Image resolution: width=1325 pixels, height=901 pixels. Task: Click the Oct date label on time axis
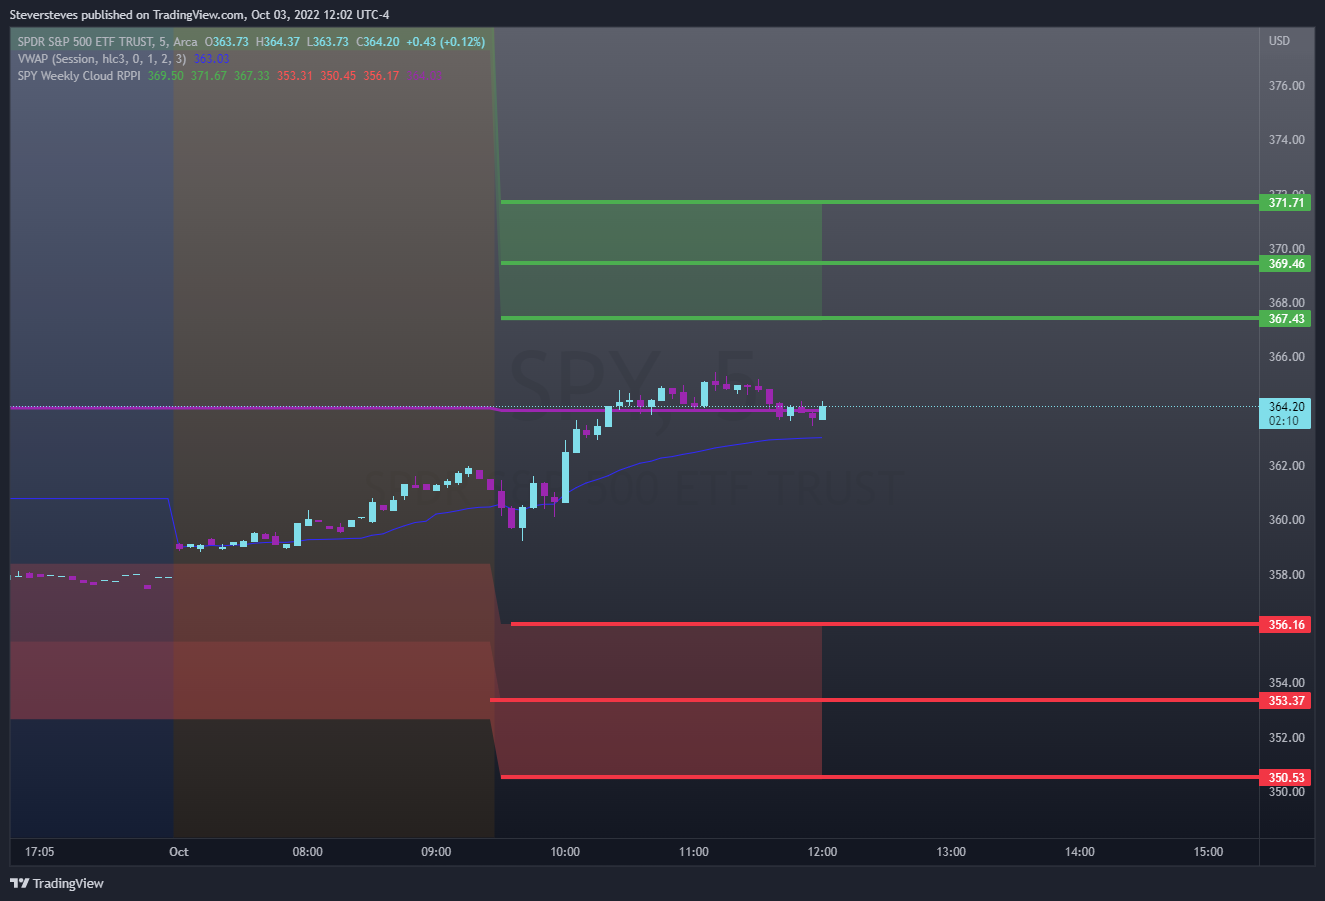[178, 852]
